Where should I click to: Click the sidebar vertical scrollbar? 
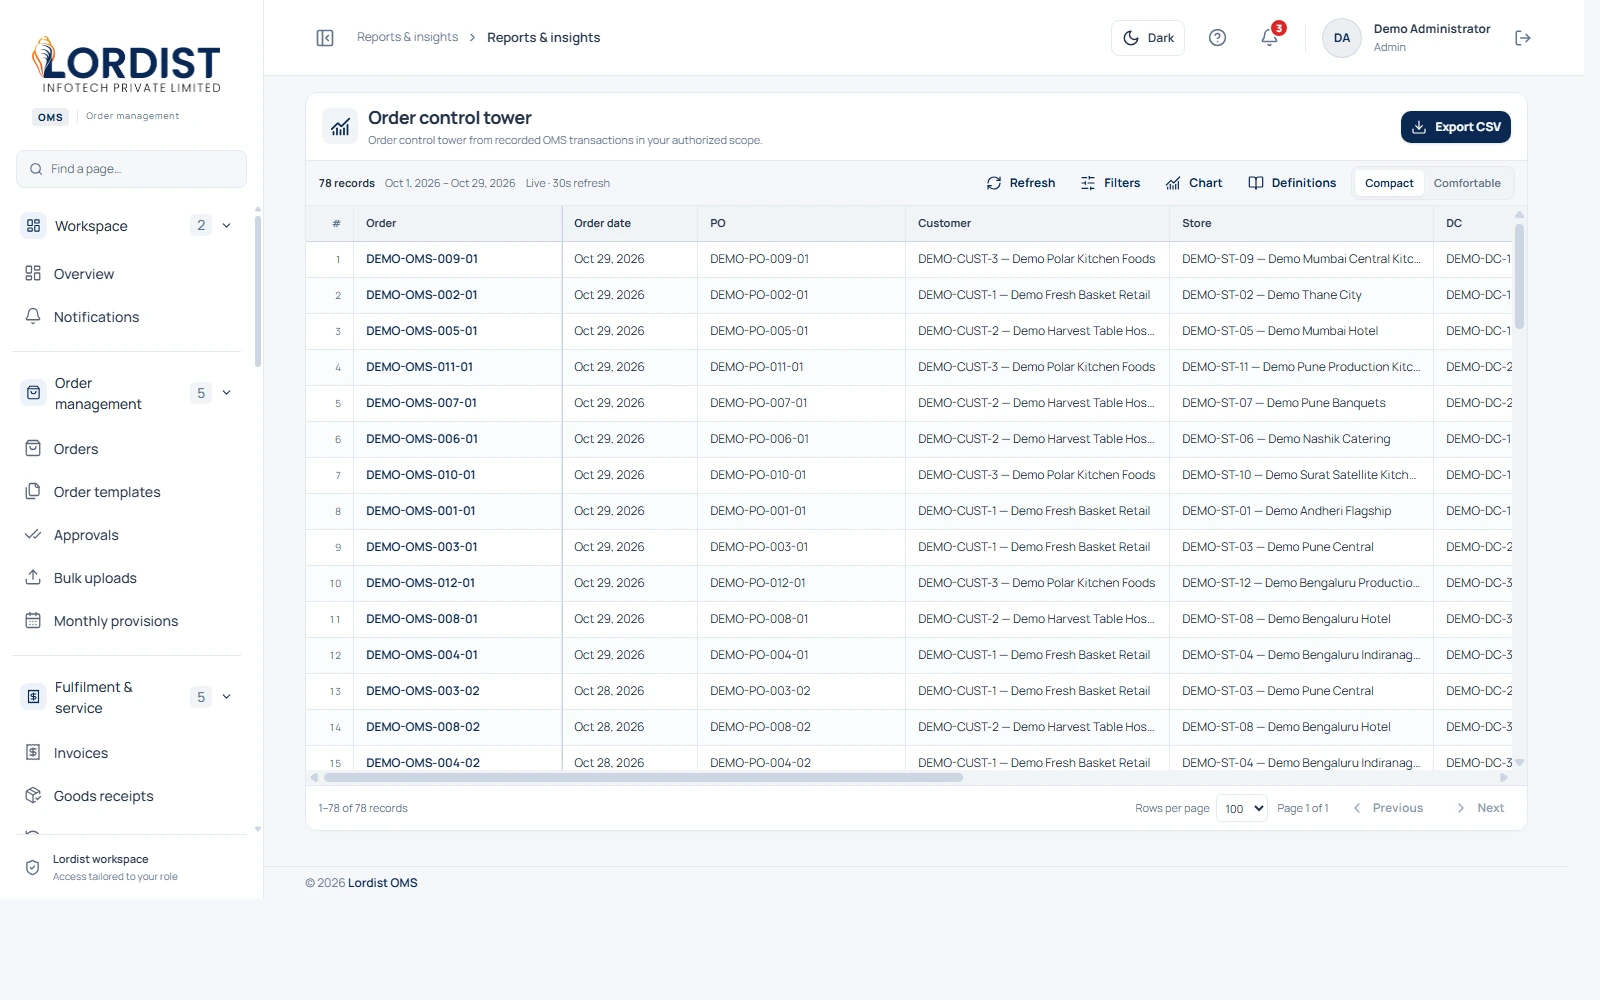[x=258, y=290]
